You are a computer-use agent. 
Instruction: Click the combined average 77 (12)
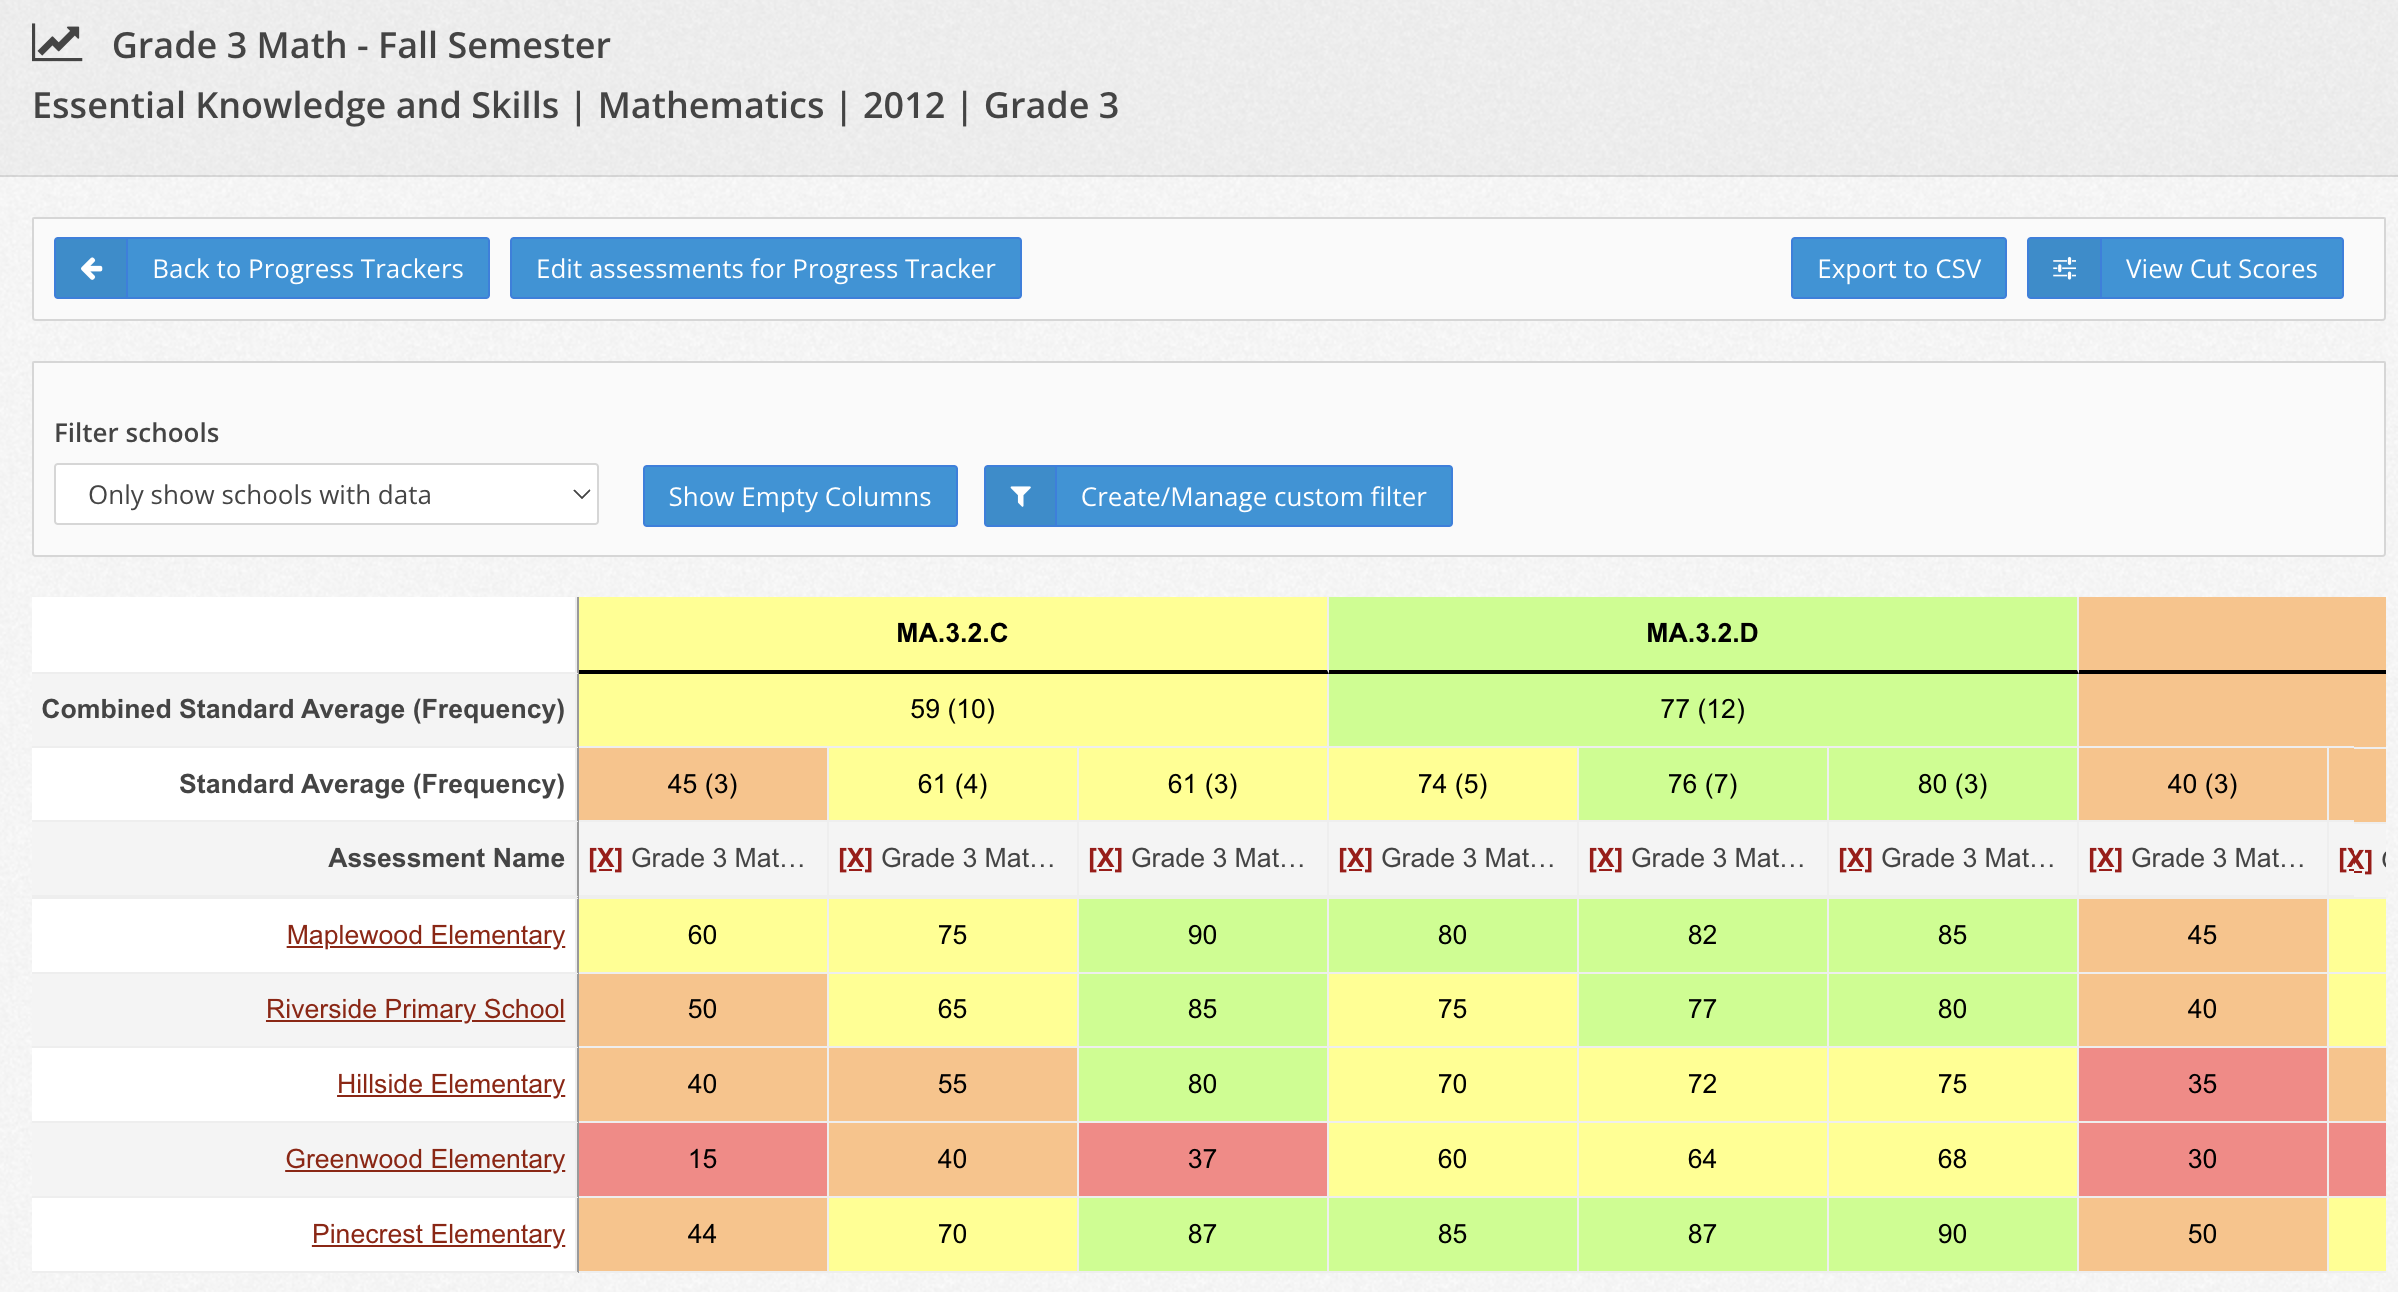[x=1703, y=709]
